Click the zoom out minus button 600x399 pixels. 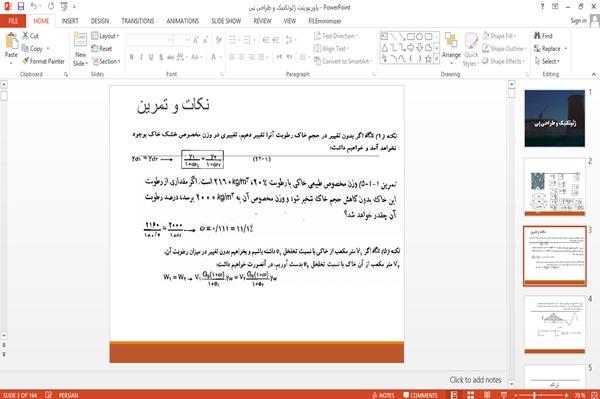coord(516,395)
